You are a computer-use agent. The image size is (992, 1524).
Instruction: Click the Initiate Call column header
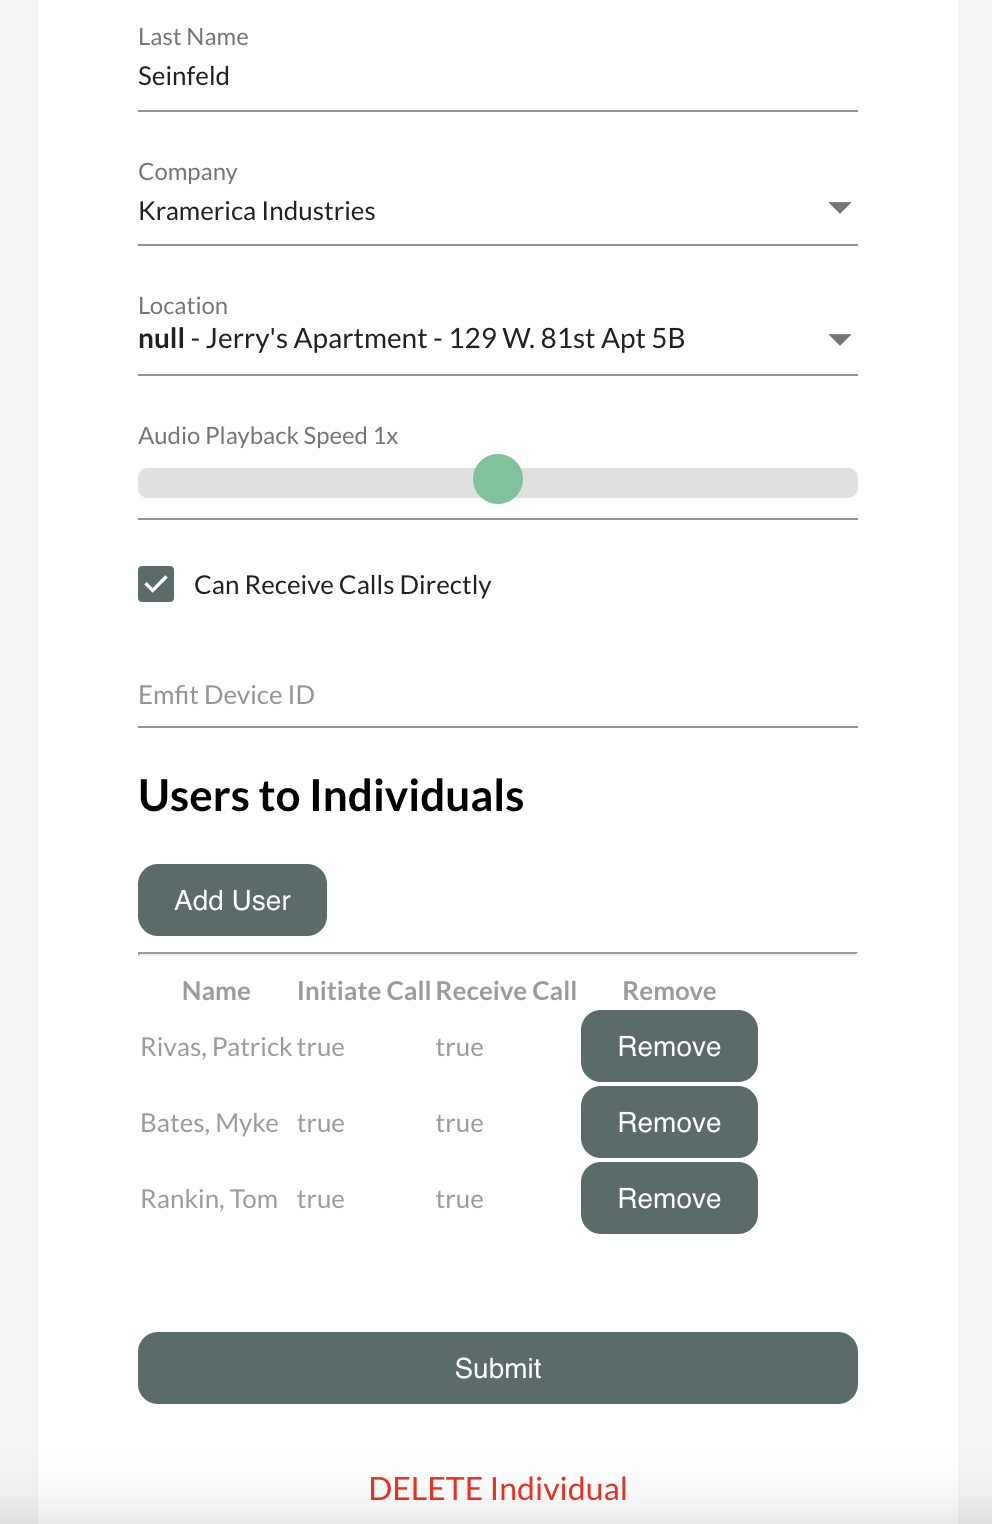pos(364,991)
